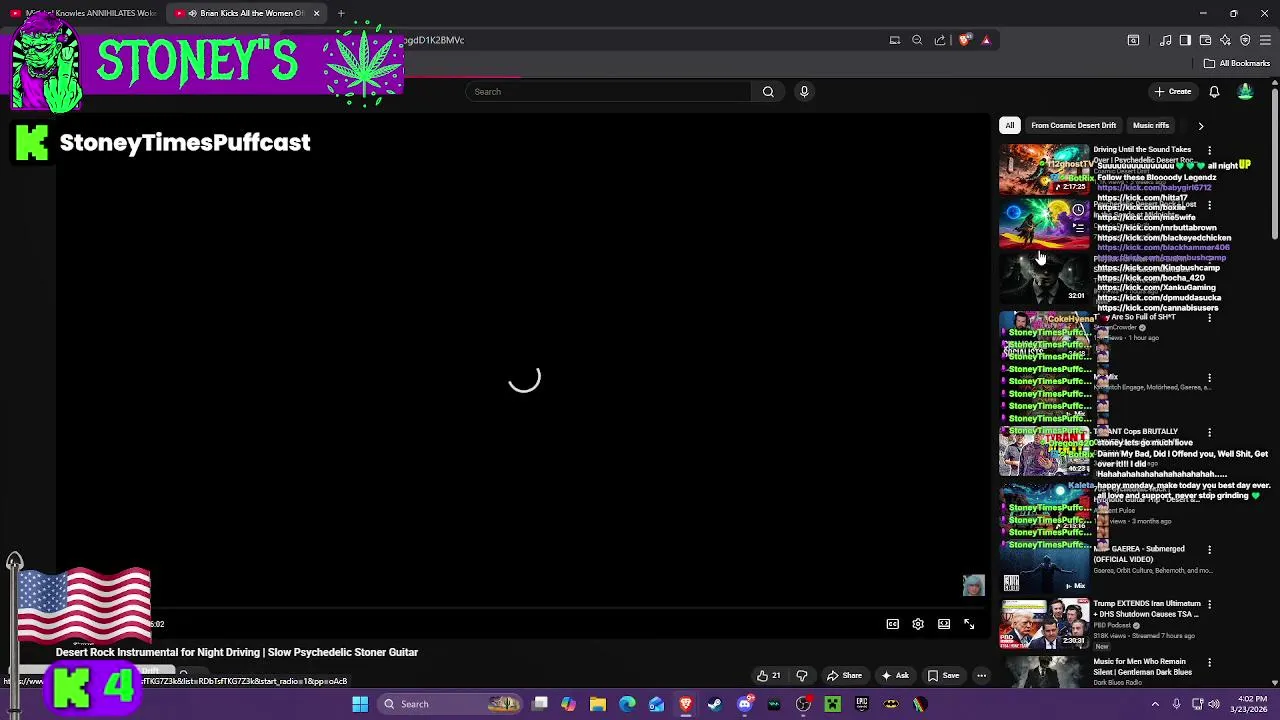Select the From Cosmic Desert Drift chip
Image resolution: width=1280 pixels, height=720 pixels.
tap(1073, 126)
